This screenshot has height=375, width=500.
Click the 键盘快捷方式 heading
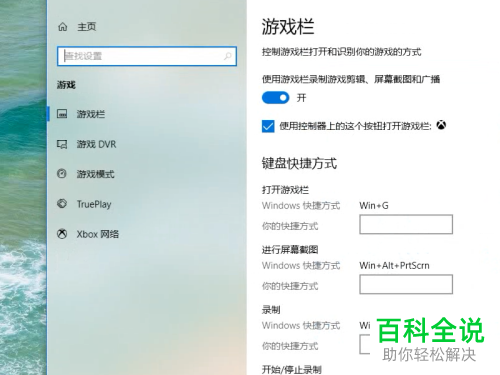point(299,164)
